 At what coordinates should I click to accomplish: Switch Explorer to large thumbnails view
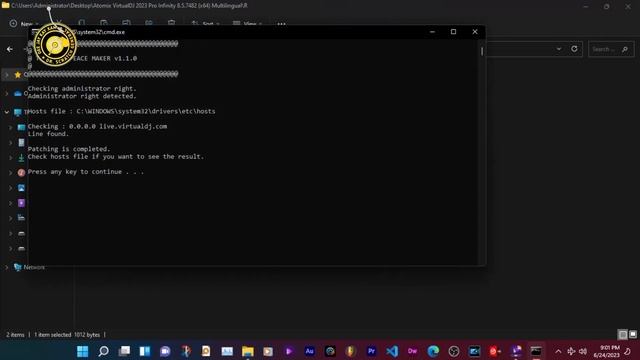633,335
